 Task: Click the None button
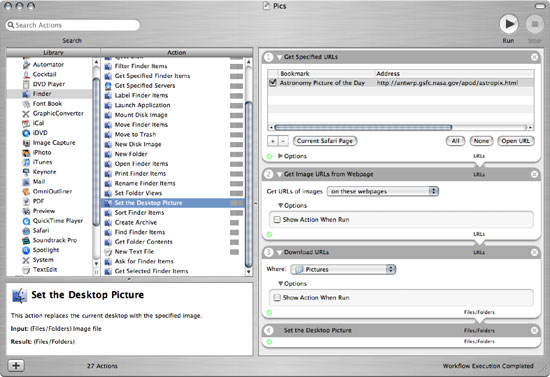481,141
